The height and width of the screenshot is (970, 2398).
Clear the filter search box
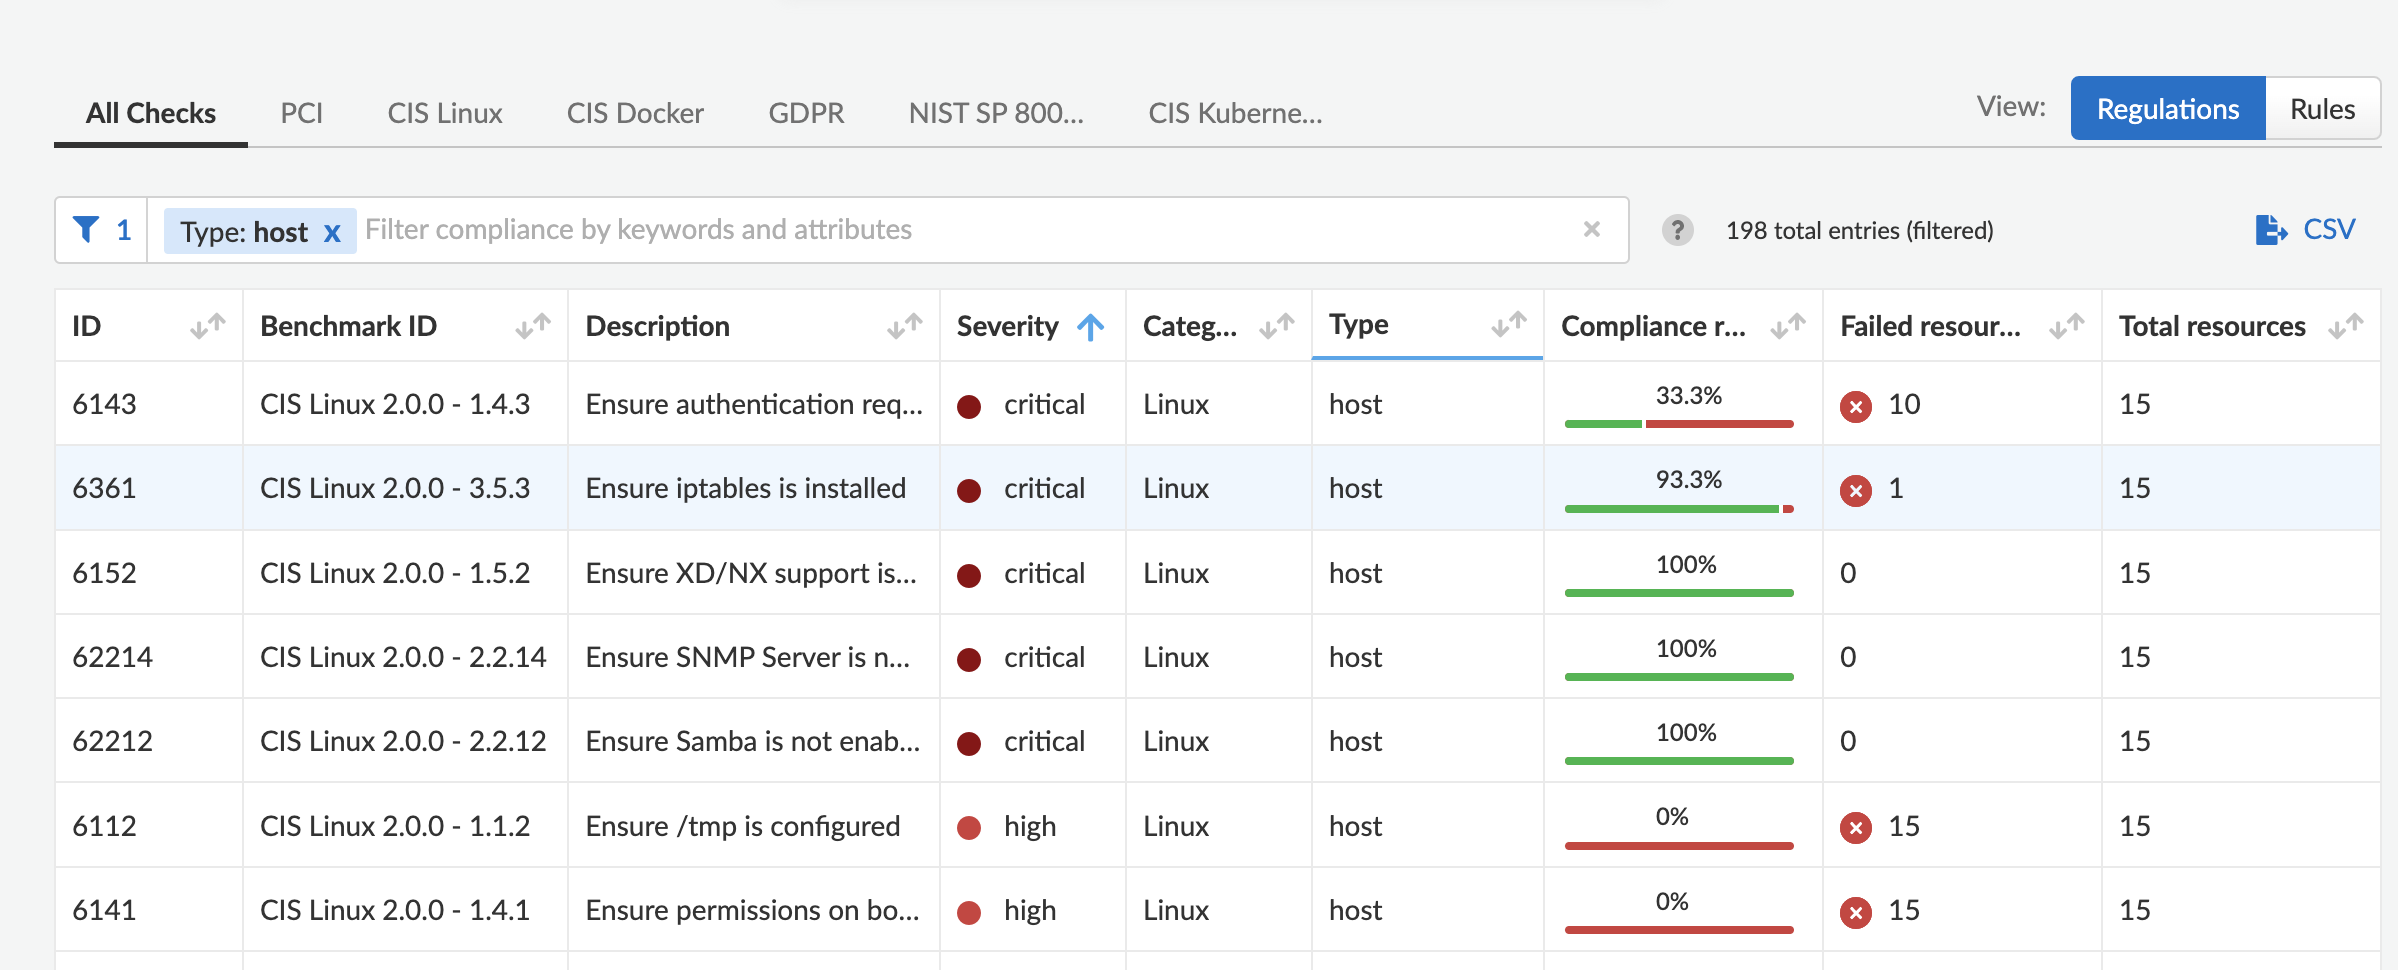click(x=1592, y=230)
